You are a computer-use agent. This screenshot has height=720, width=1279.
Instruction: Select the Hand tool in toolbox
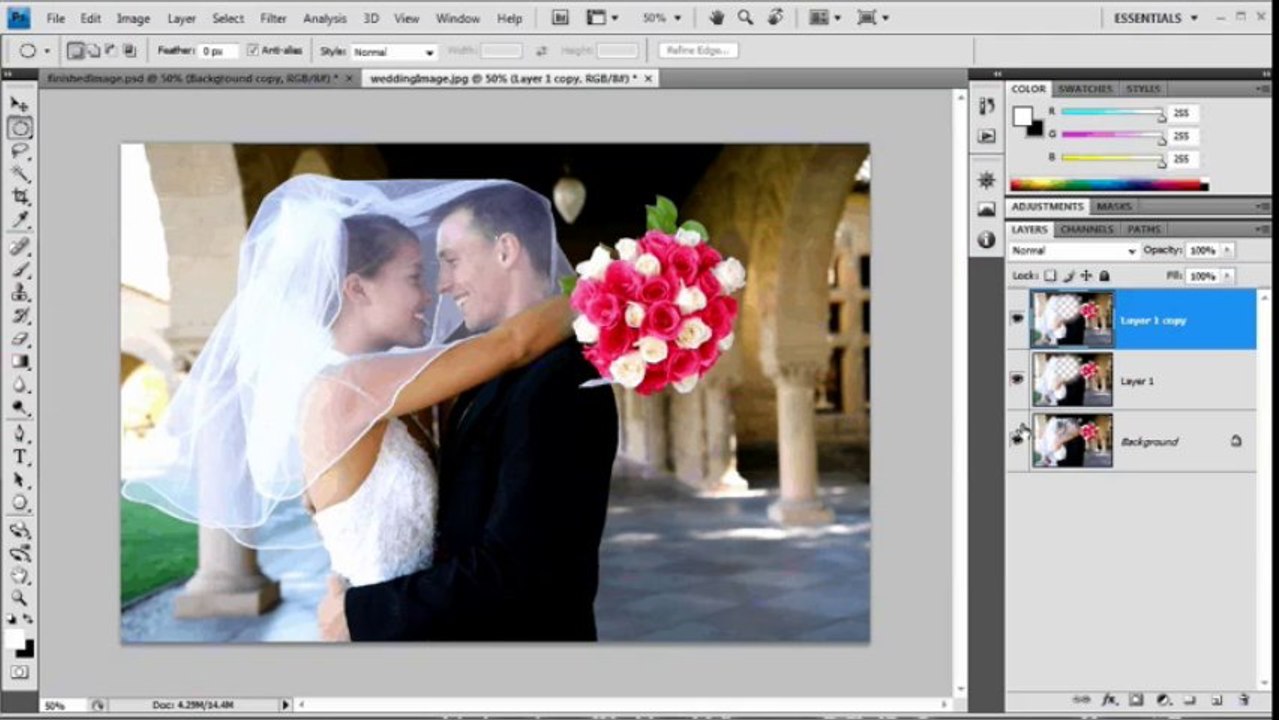pos(20,576)
